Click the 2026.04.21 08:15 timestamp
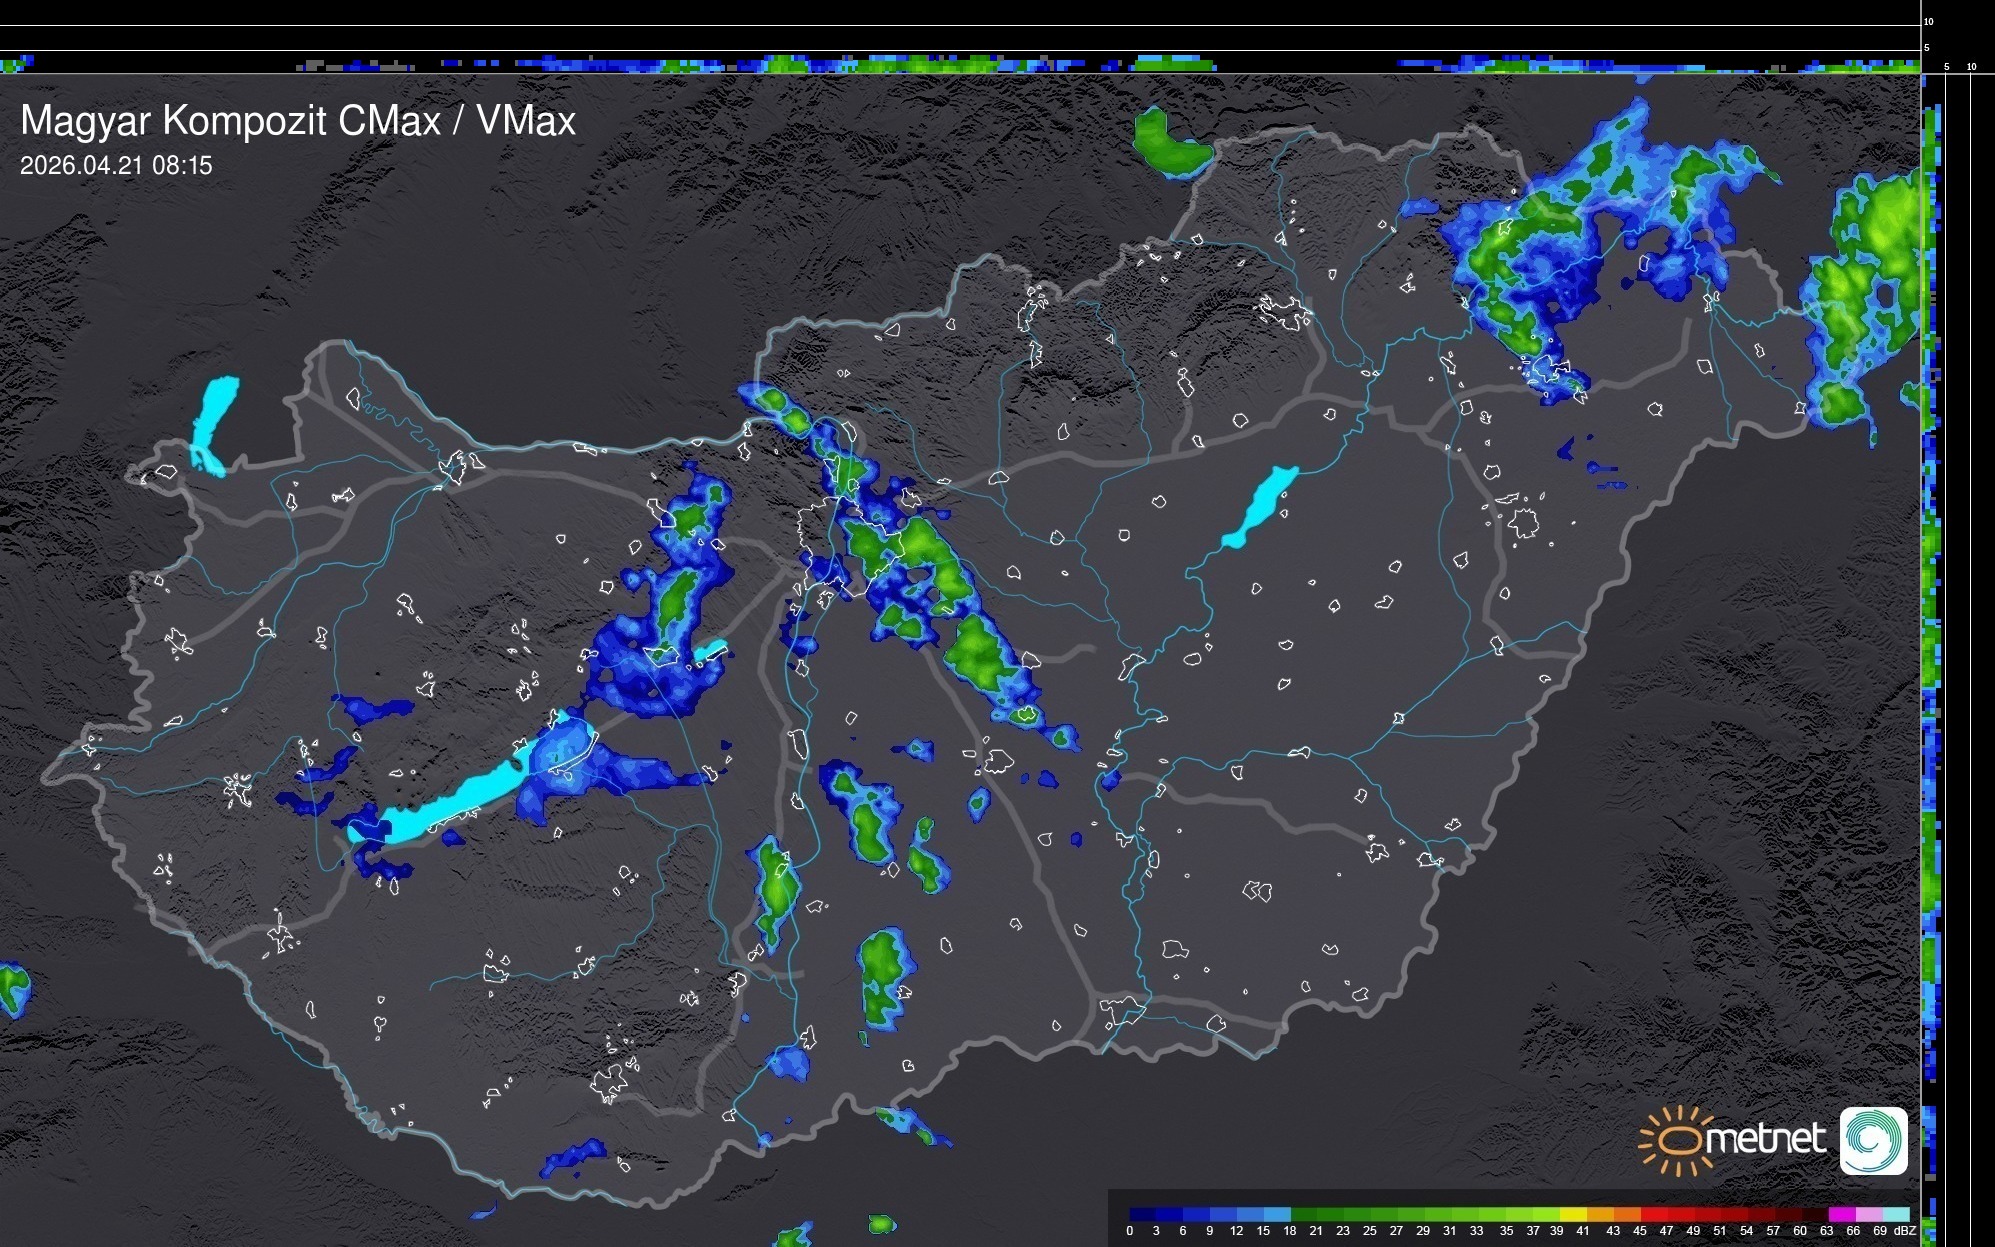1995x1247 pixels. tap(116, 166)
